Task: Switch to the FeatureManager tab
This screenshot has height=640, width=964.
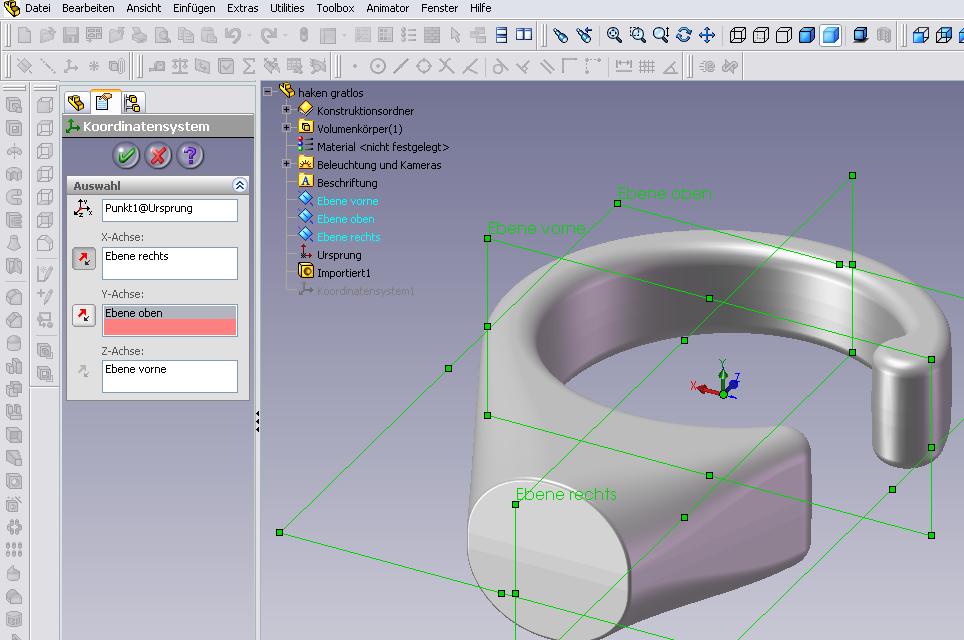Action: coord(76,102)
